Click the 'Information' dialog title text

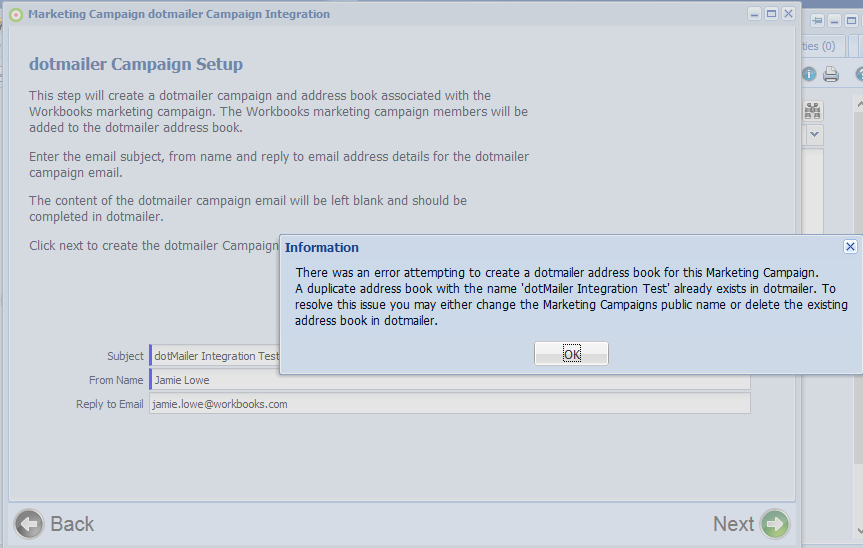coord(321,248)
